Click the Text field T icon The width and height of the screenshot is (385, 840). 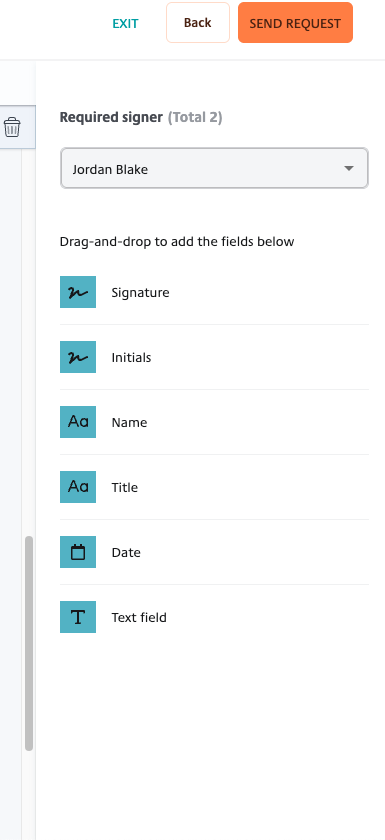point(78,617)
